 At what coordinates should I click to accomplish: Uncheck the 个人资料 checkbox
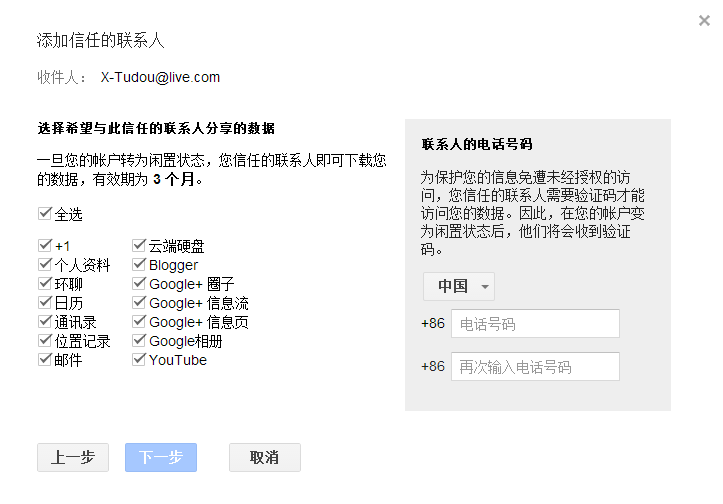point(44,265)
